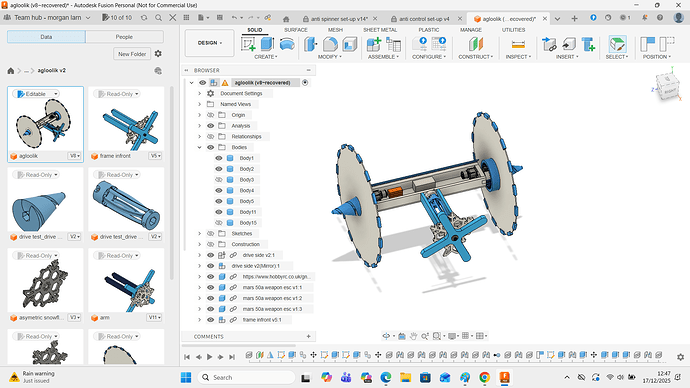
Task: Switch to the PLASTIC tab
Action: 429,30
